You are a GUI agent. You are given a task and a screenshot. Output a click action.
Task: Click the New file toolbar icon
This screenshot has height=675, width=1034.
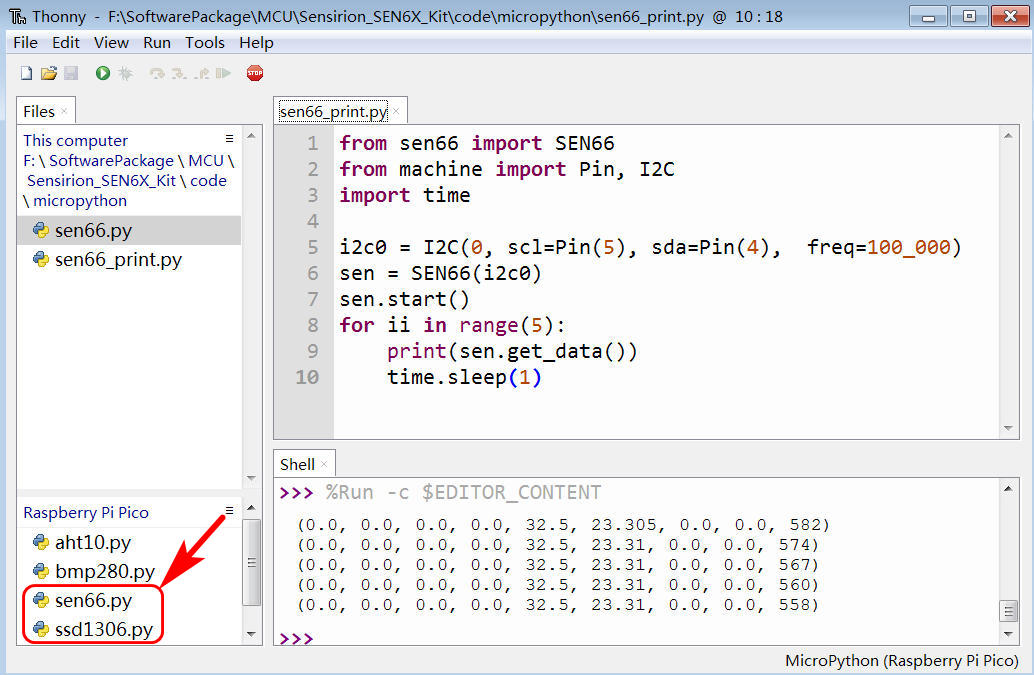pyautogui.click(x=26, y=73)
